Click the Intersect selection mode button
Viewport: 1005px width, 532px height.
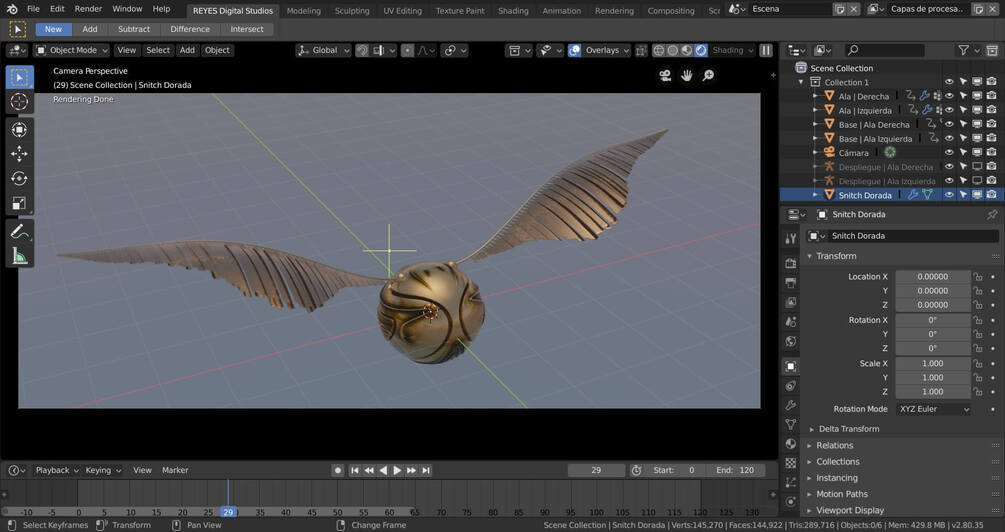click(247, 29)
